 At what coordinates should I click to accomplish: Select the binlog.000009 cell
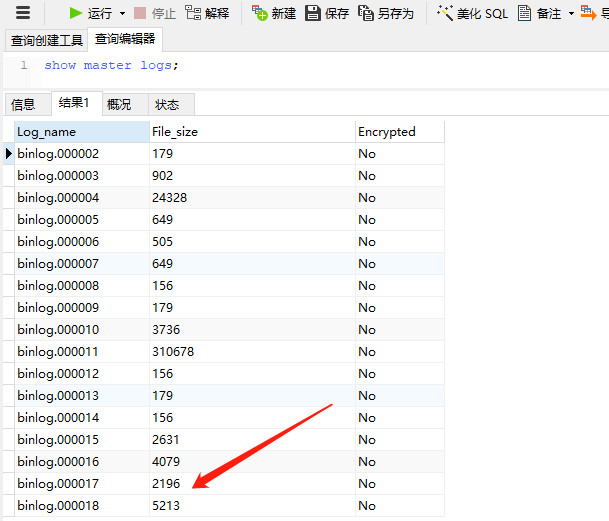[x=82, y=308]
